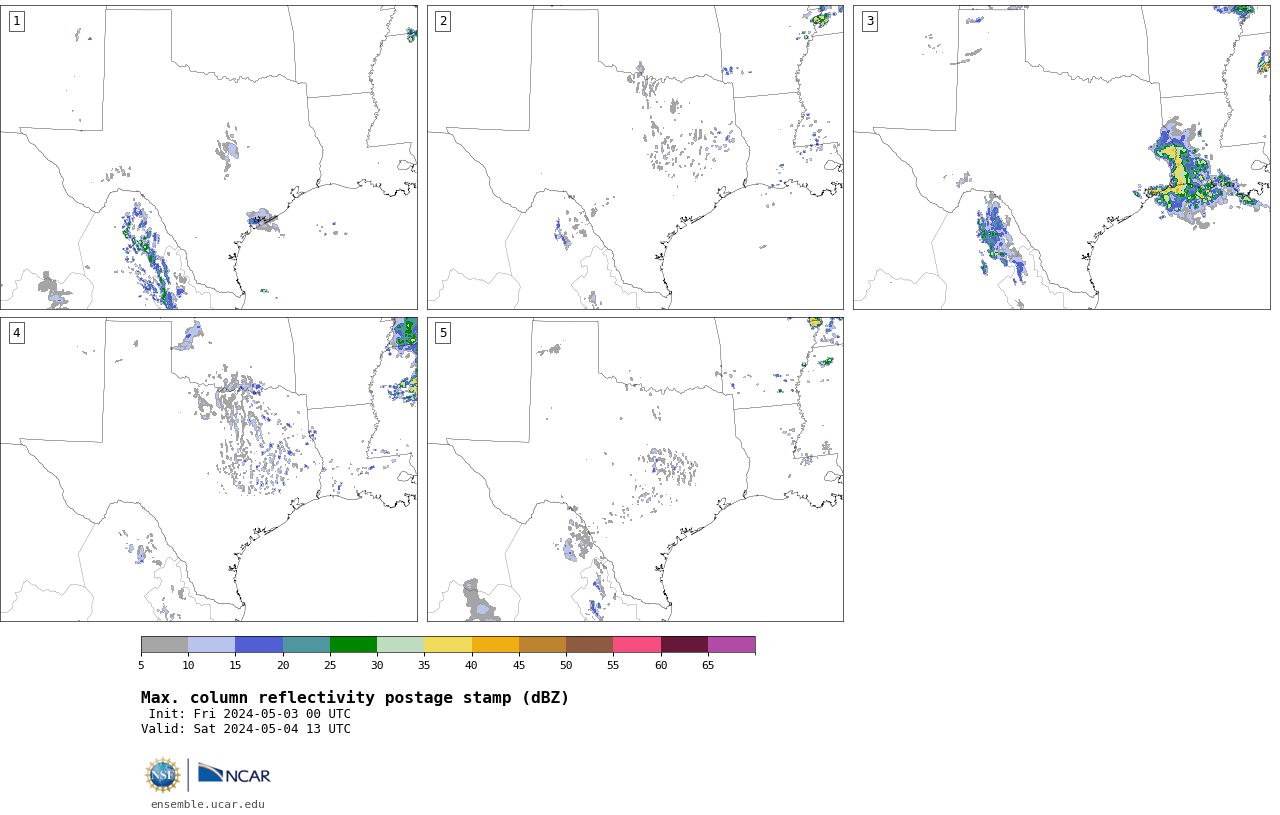Select the tan 45-50 dBZ swatch
The height and width of the screenshot is (815, 1280).
click(542, 644)
